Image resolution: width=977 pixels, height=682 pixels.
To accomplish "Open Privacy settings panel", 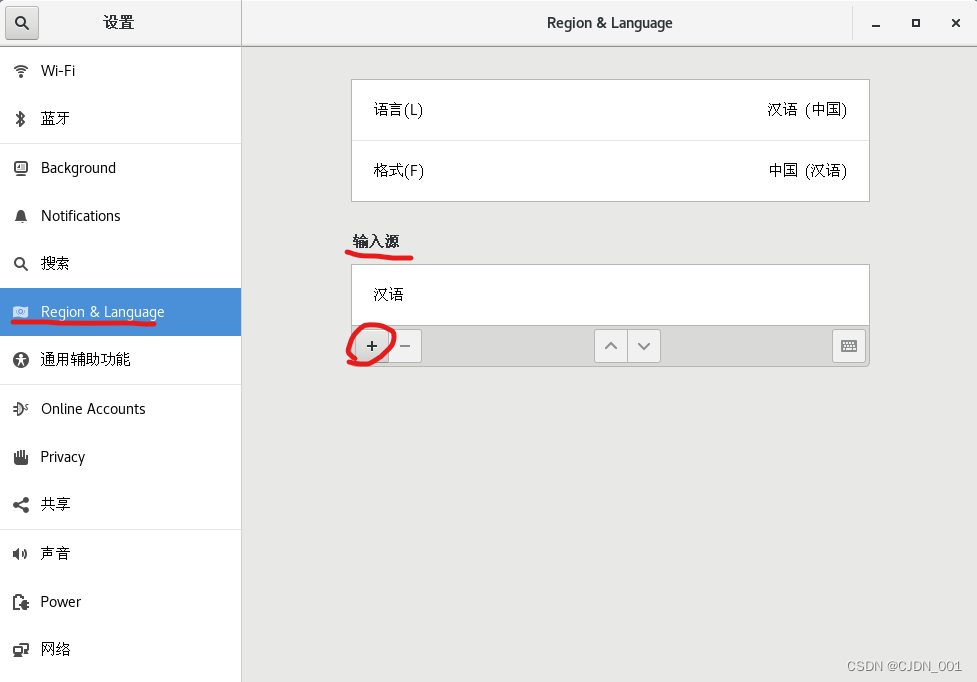I will click(x=120, y=457).
